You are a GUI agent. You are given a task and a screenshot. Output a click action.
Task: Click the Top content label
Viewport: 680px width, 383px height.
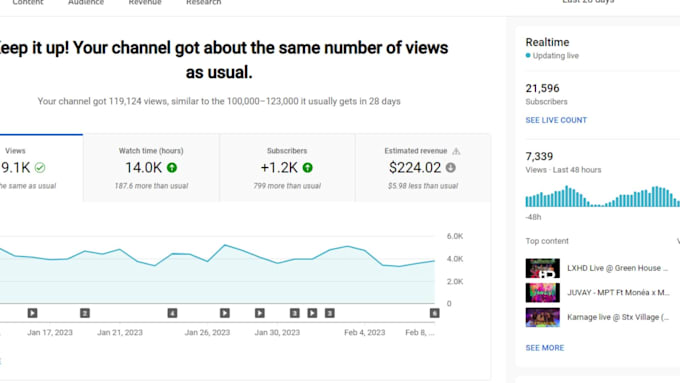tap(547, 241)
